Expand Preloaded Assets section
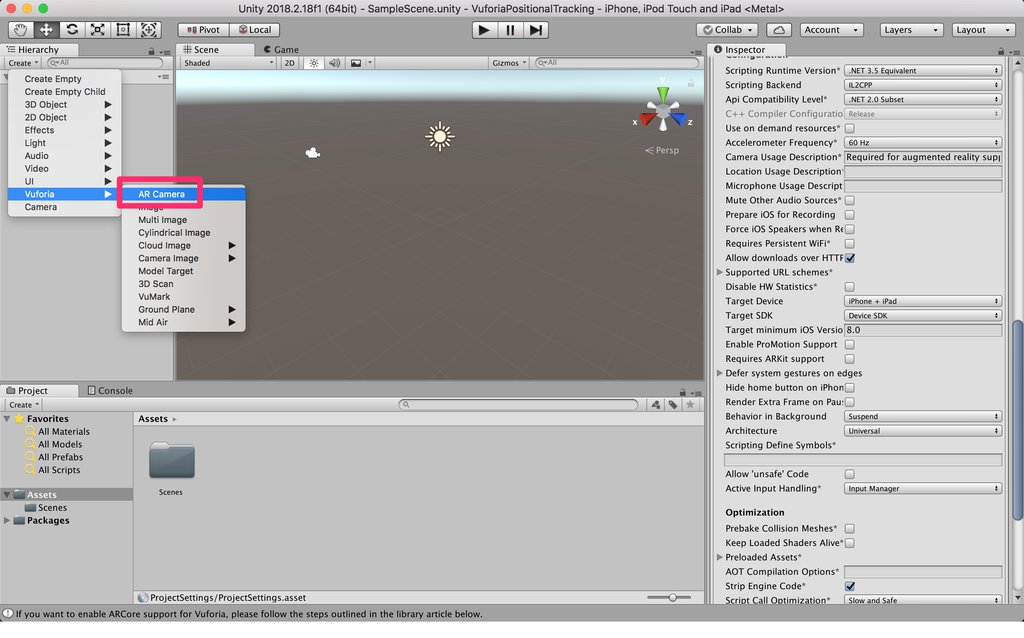This screenshot has height=638, width=1024. (720, 557)
